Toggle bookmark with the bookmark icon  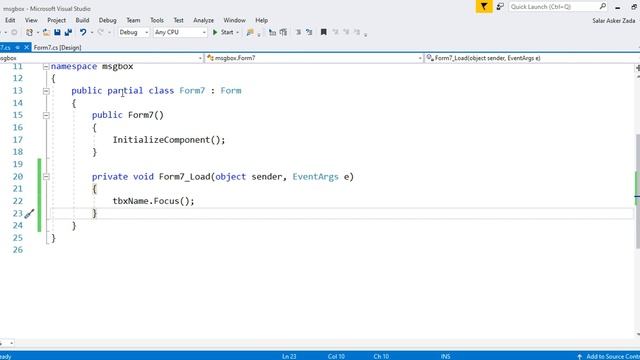324,32
